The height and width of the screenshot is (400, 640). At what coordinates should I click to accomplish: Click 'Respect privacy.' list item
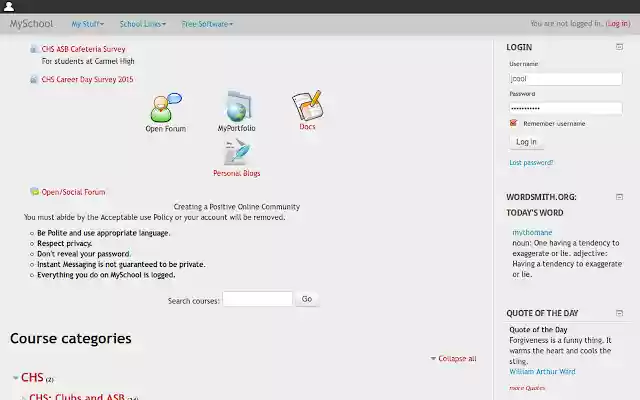(64, 243)
